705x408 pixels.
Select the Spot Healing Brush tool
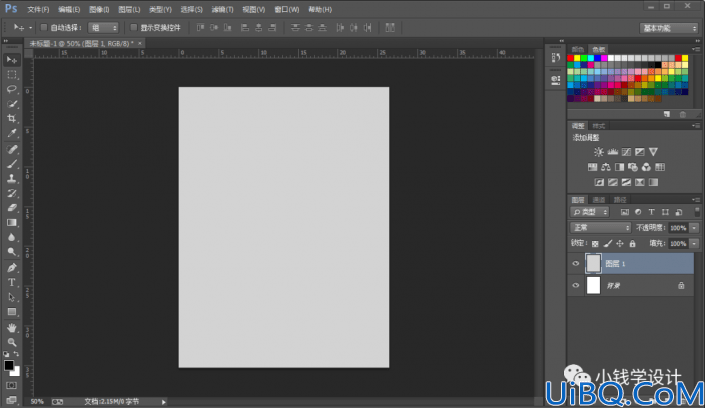tap(12, 149)
